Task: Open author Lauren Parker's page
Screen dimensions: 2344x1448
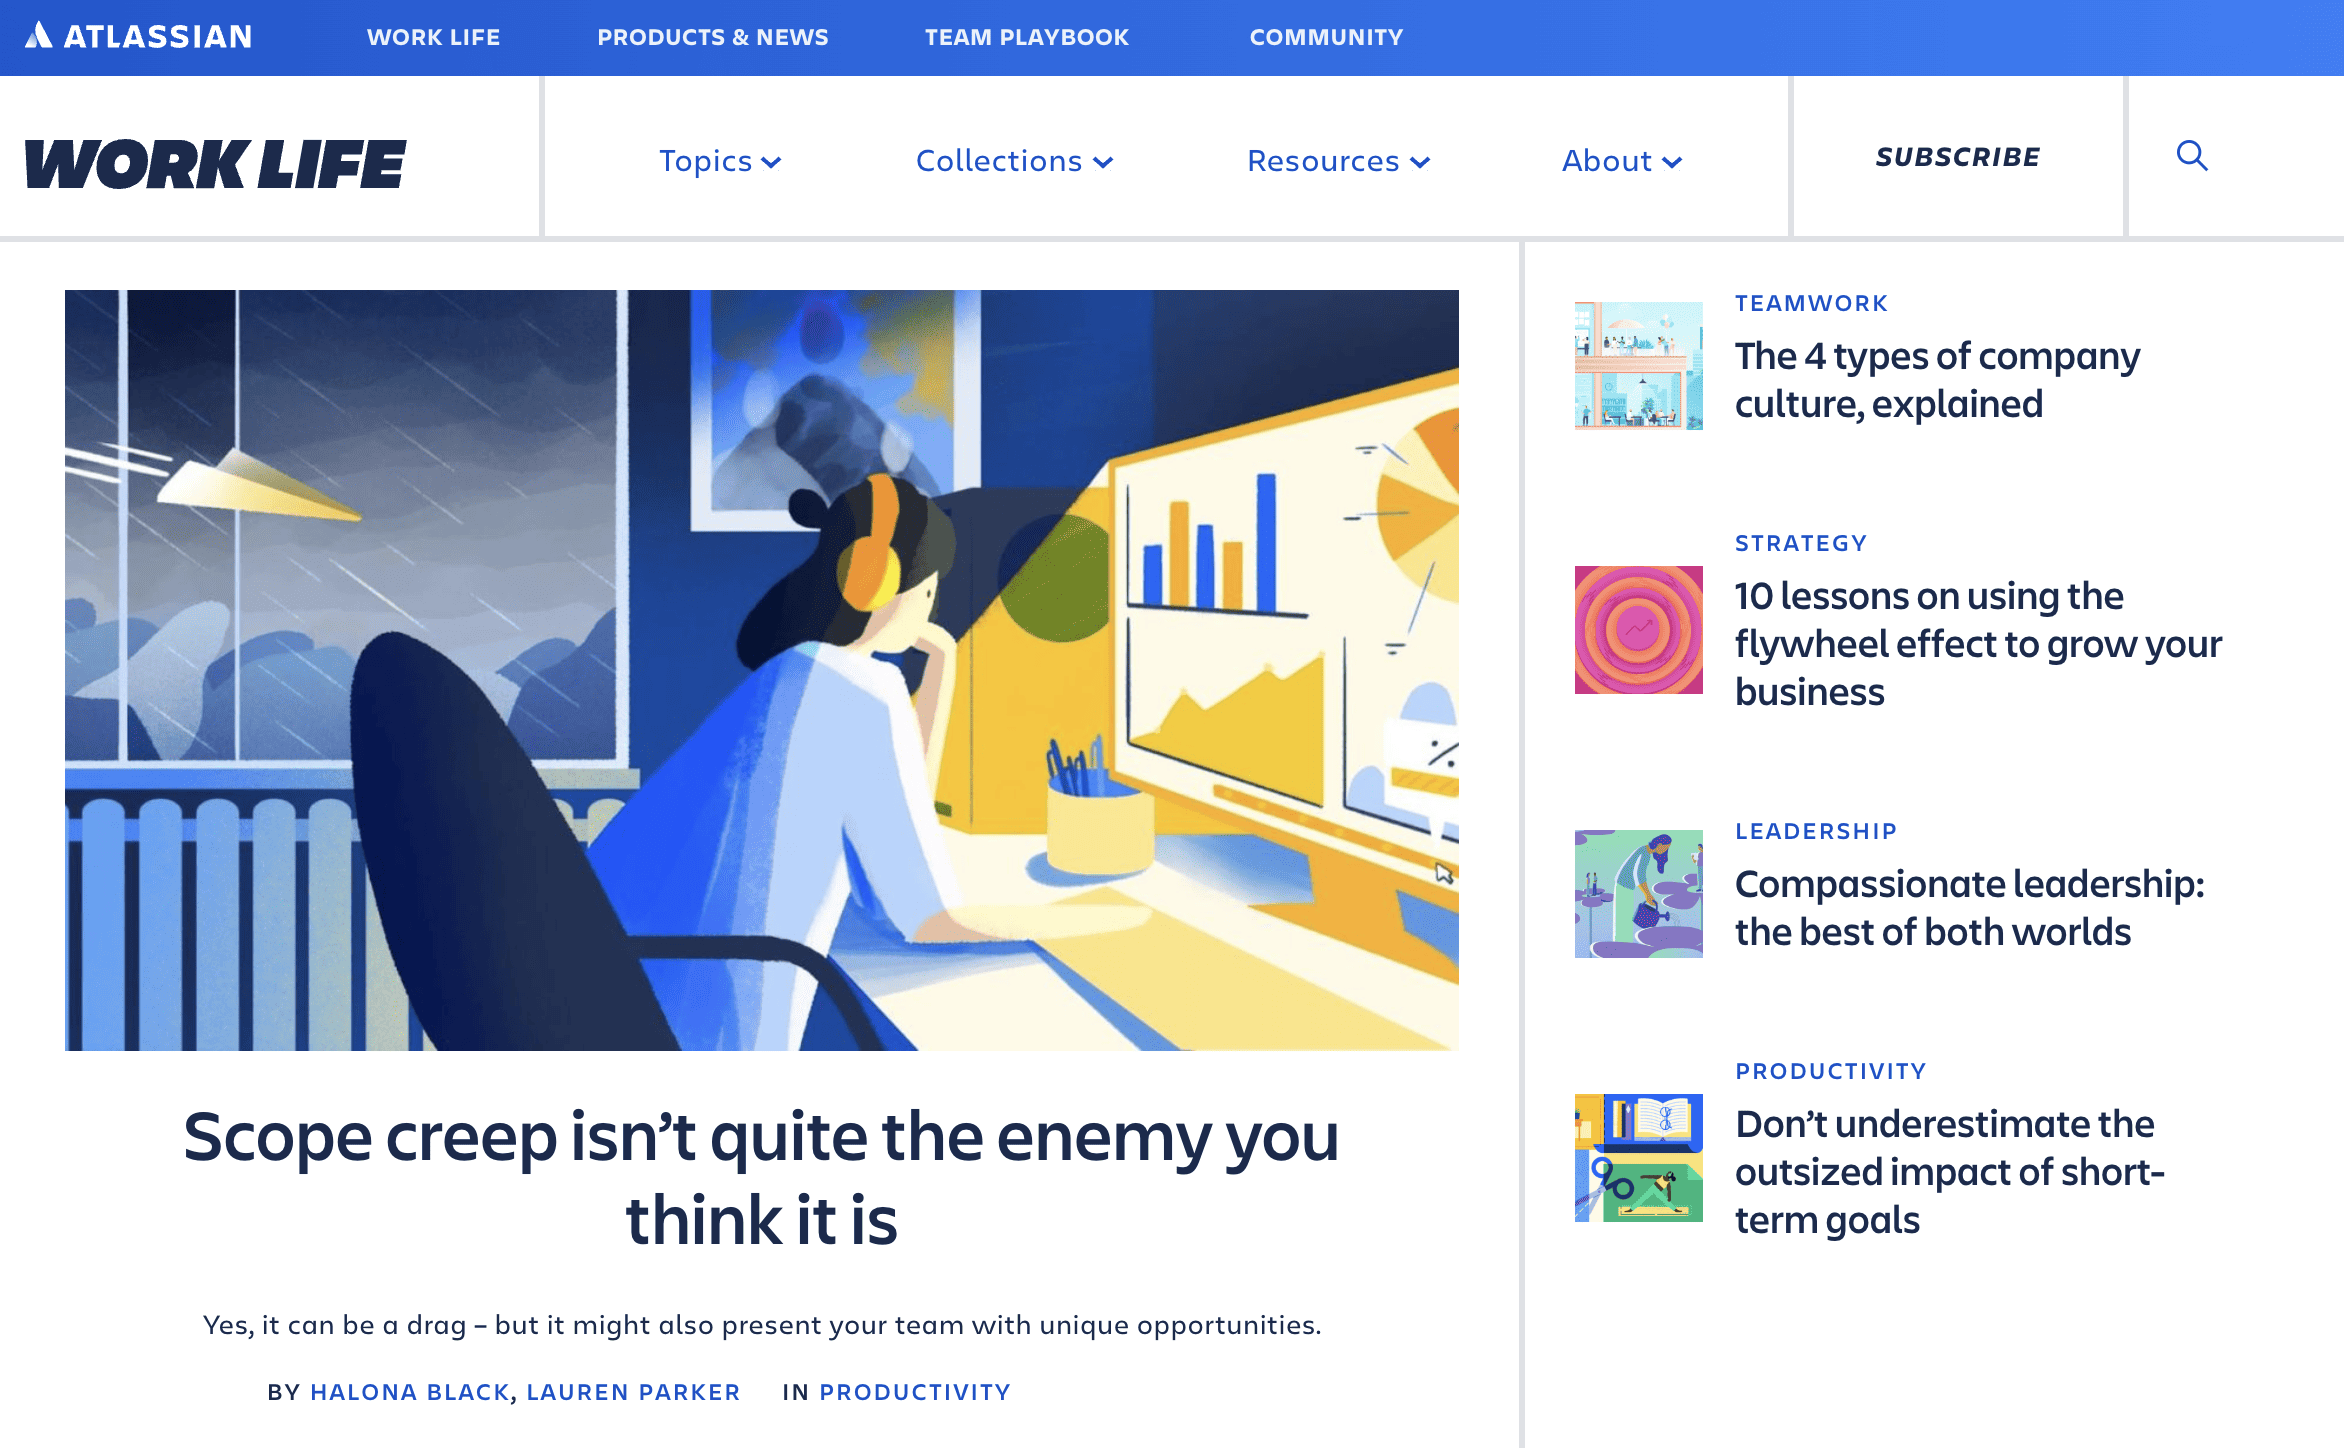Action: 633,1392
